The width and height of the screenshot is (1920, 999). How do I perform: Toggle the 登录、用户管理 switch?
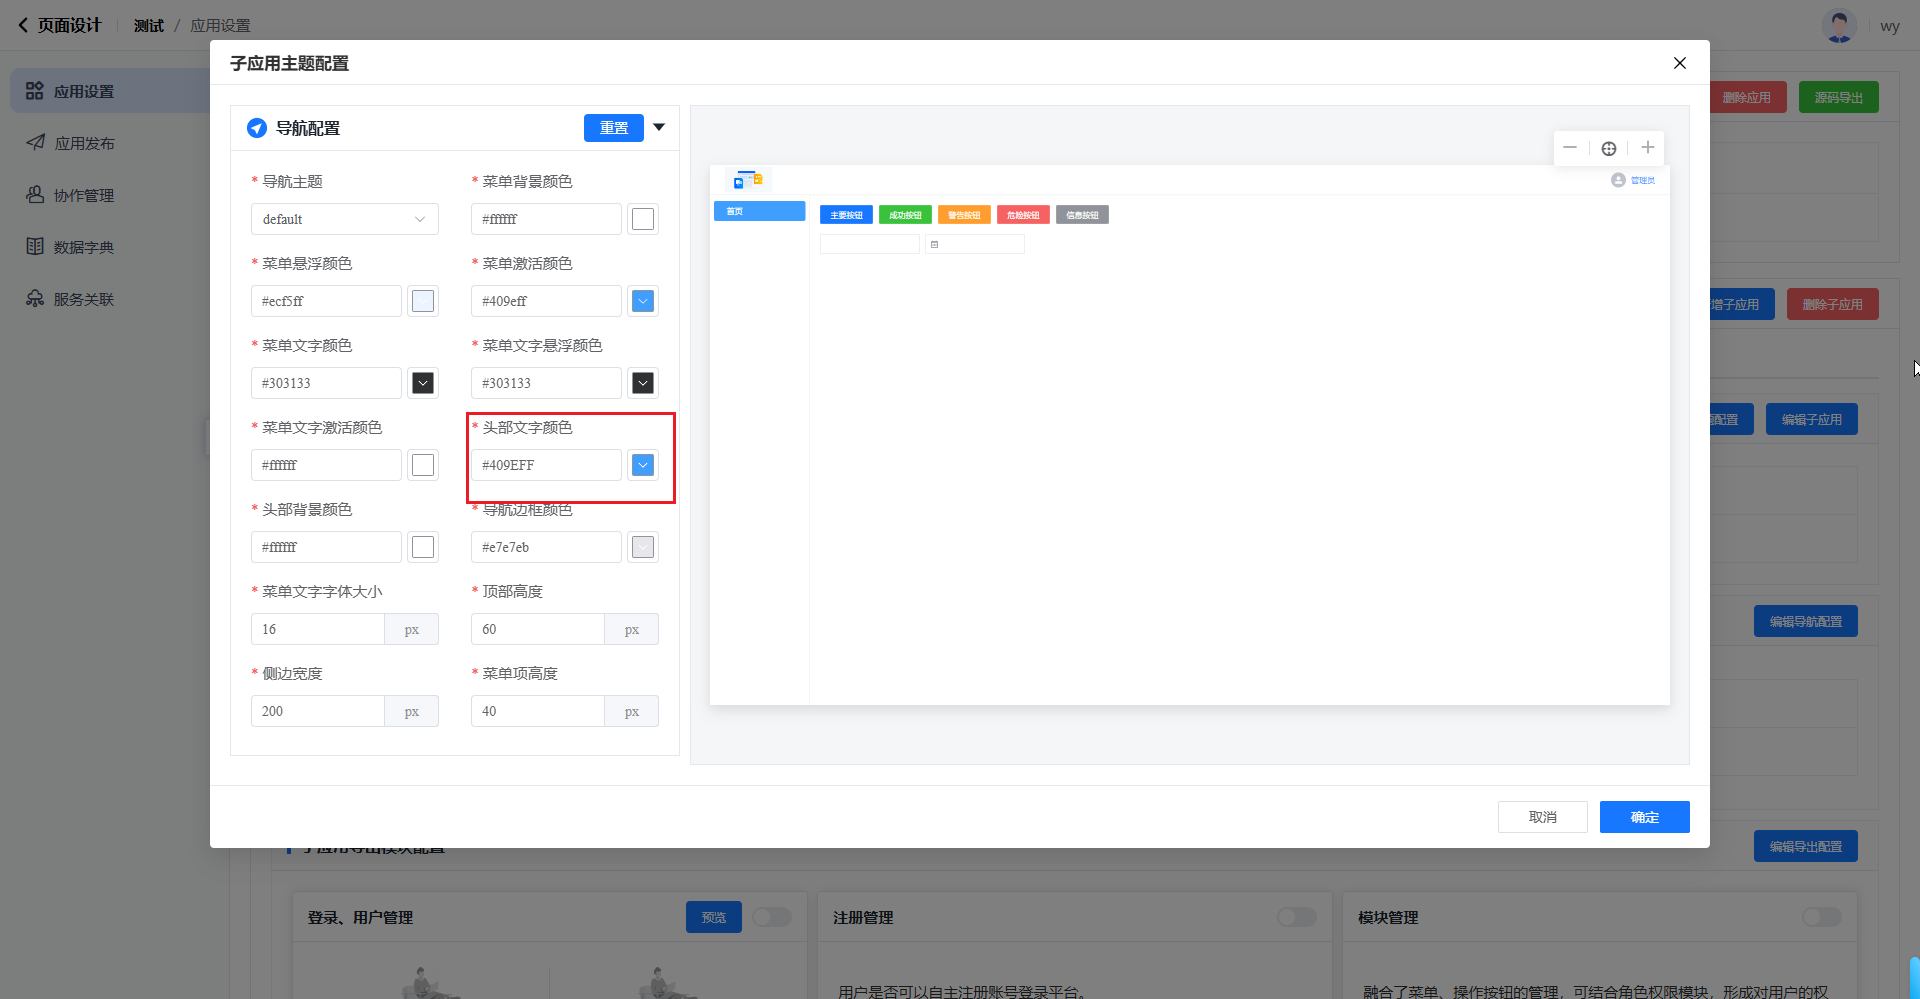[x=771, y=917]
